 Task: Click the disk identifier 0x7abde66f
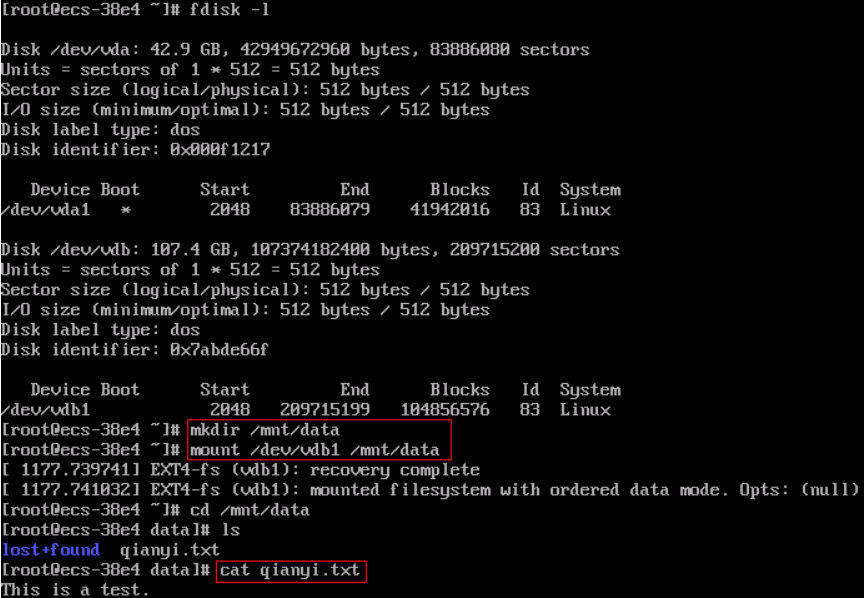click(x=219, y=350)
